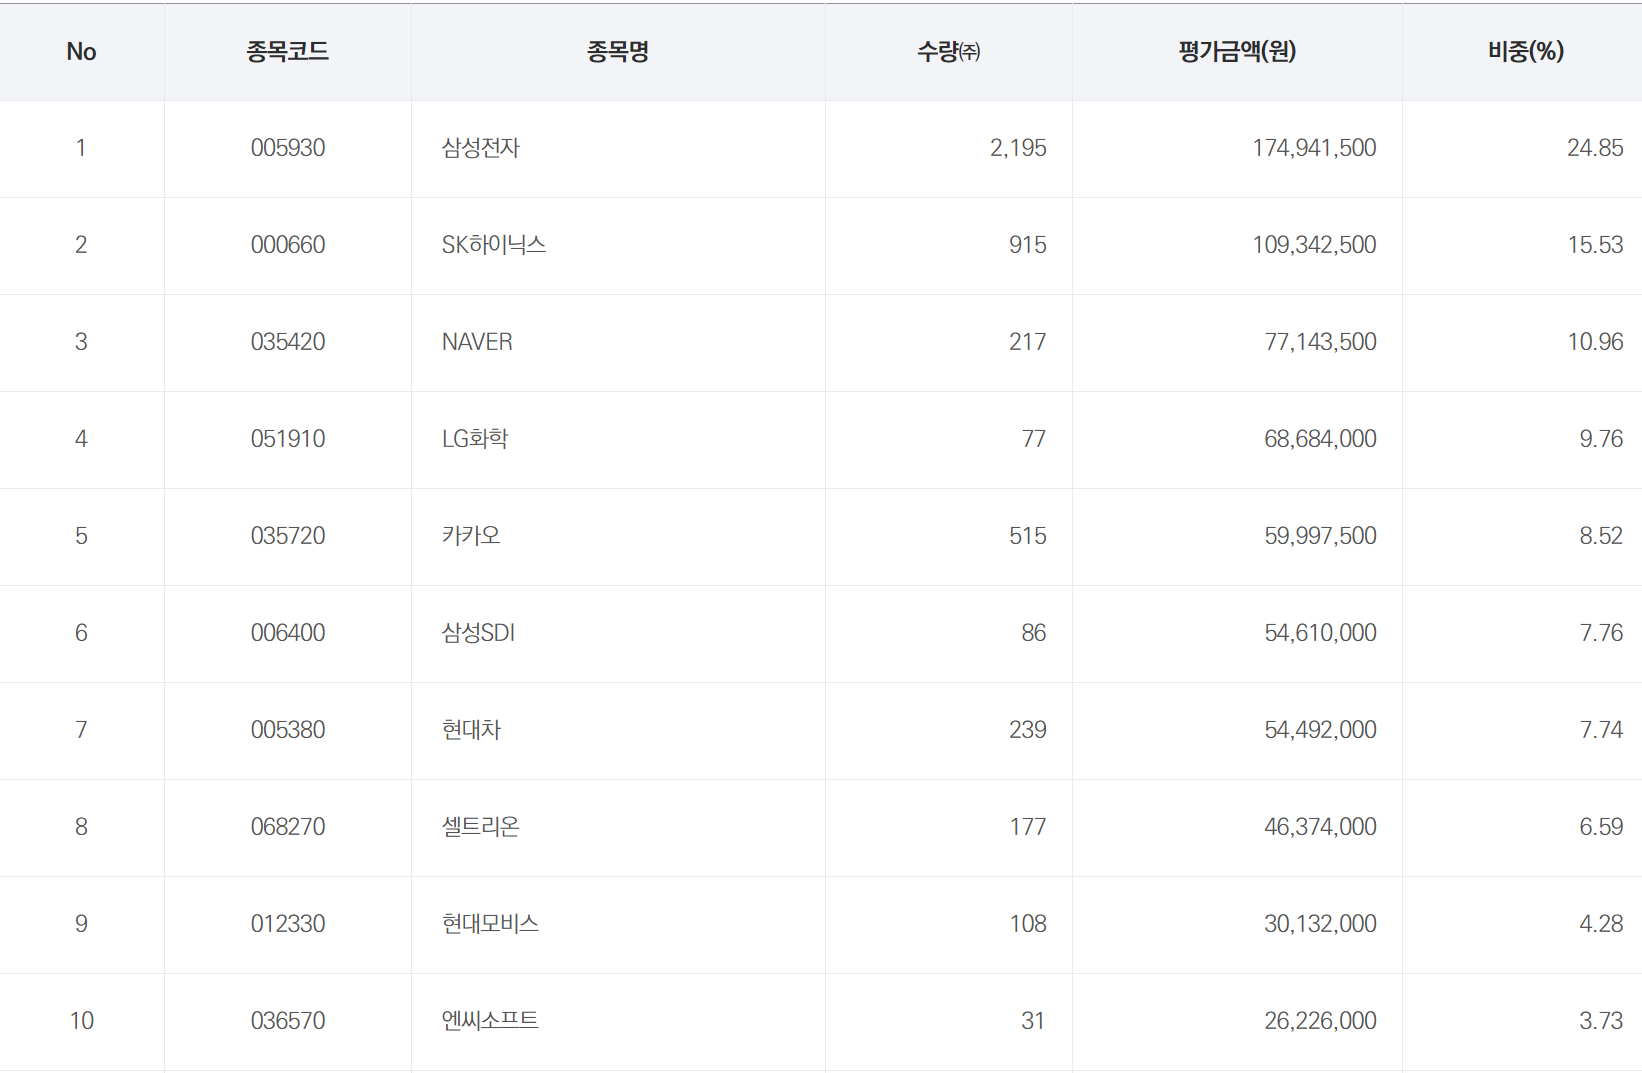Click valuation amount 54,492,000
1642x1073 pixels.
(x=1320, y=730)
